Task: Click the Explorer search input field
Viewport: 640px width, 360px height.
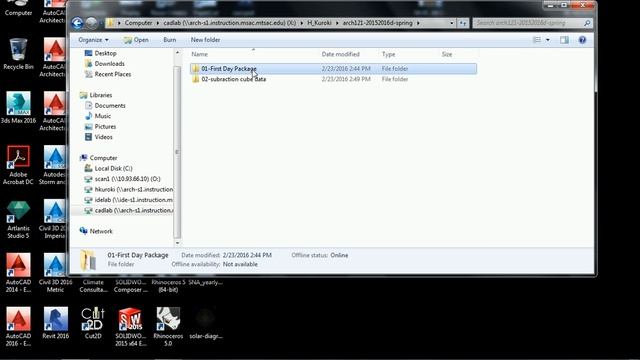Action: [528, 23]
